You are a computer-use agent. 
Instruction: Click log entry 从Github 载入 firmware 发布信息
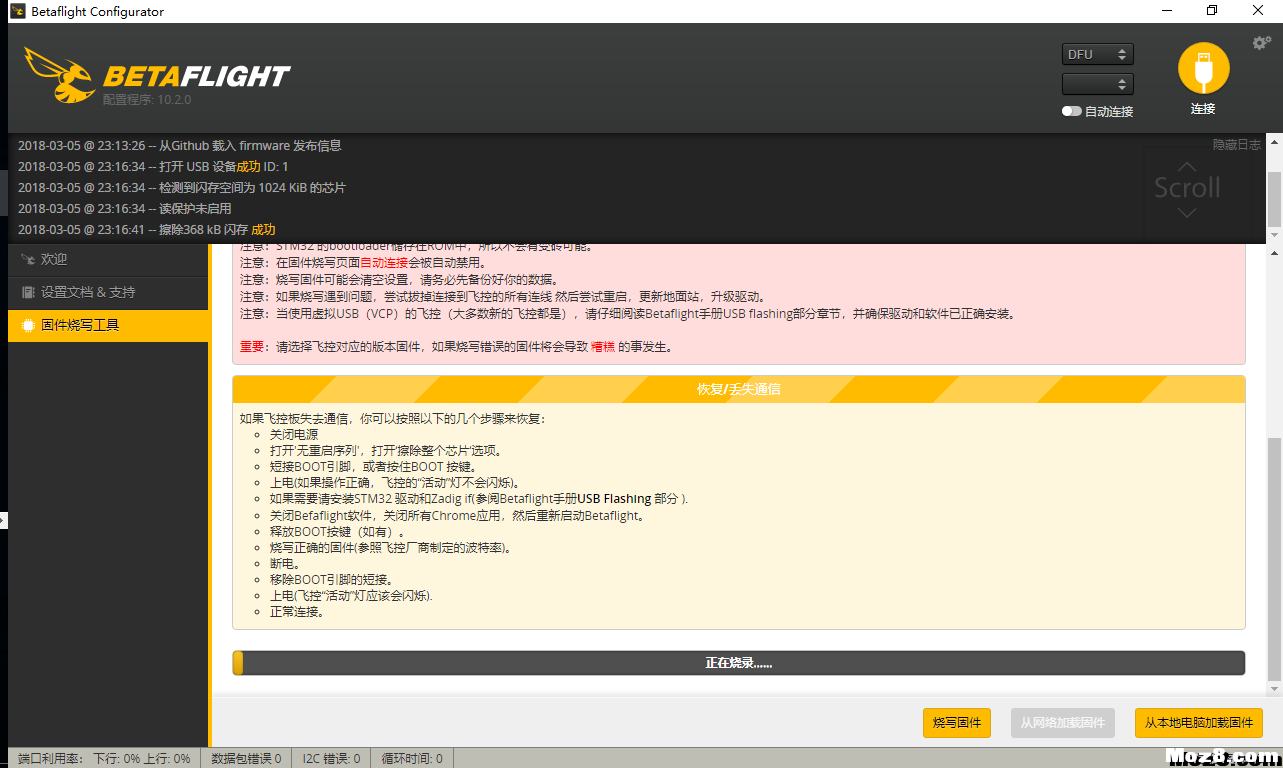click(x=180, y=145)
